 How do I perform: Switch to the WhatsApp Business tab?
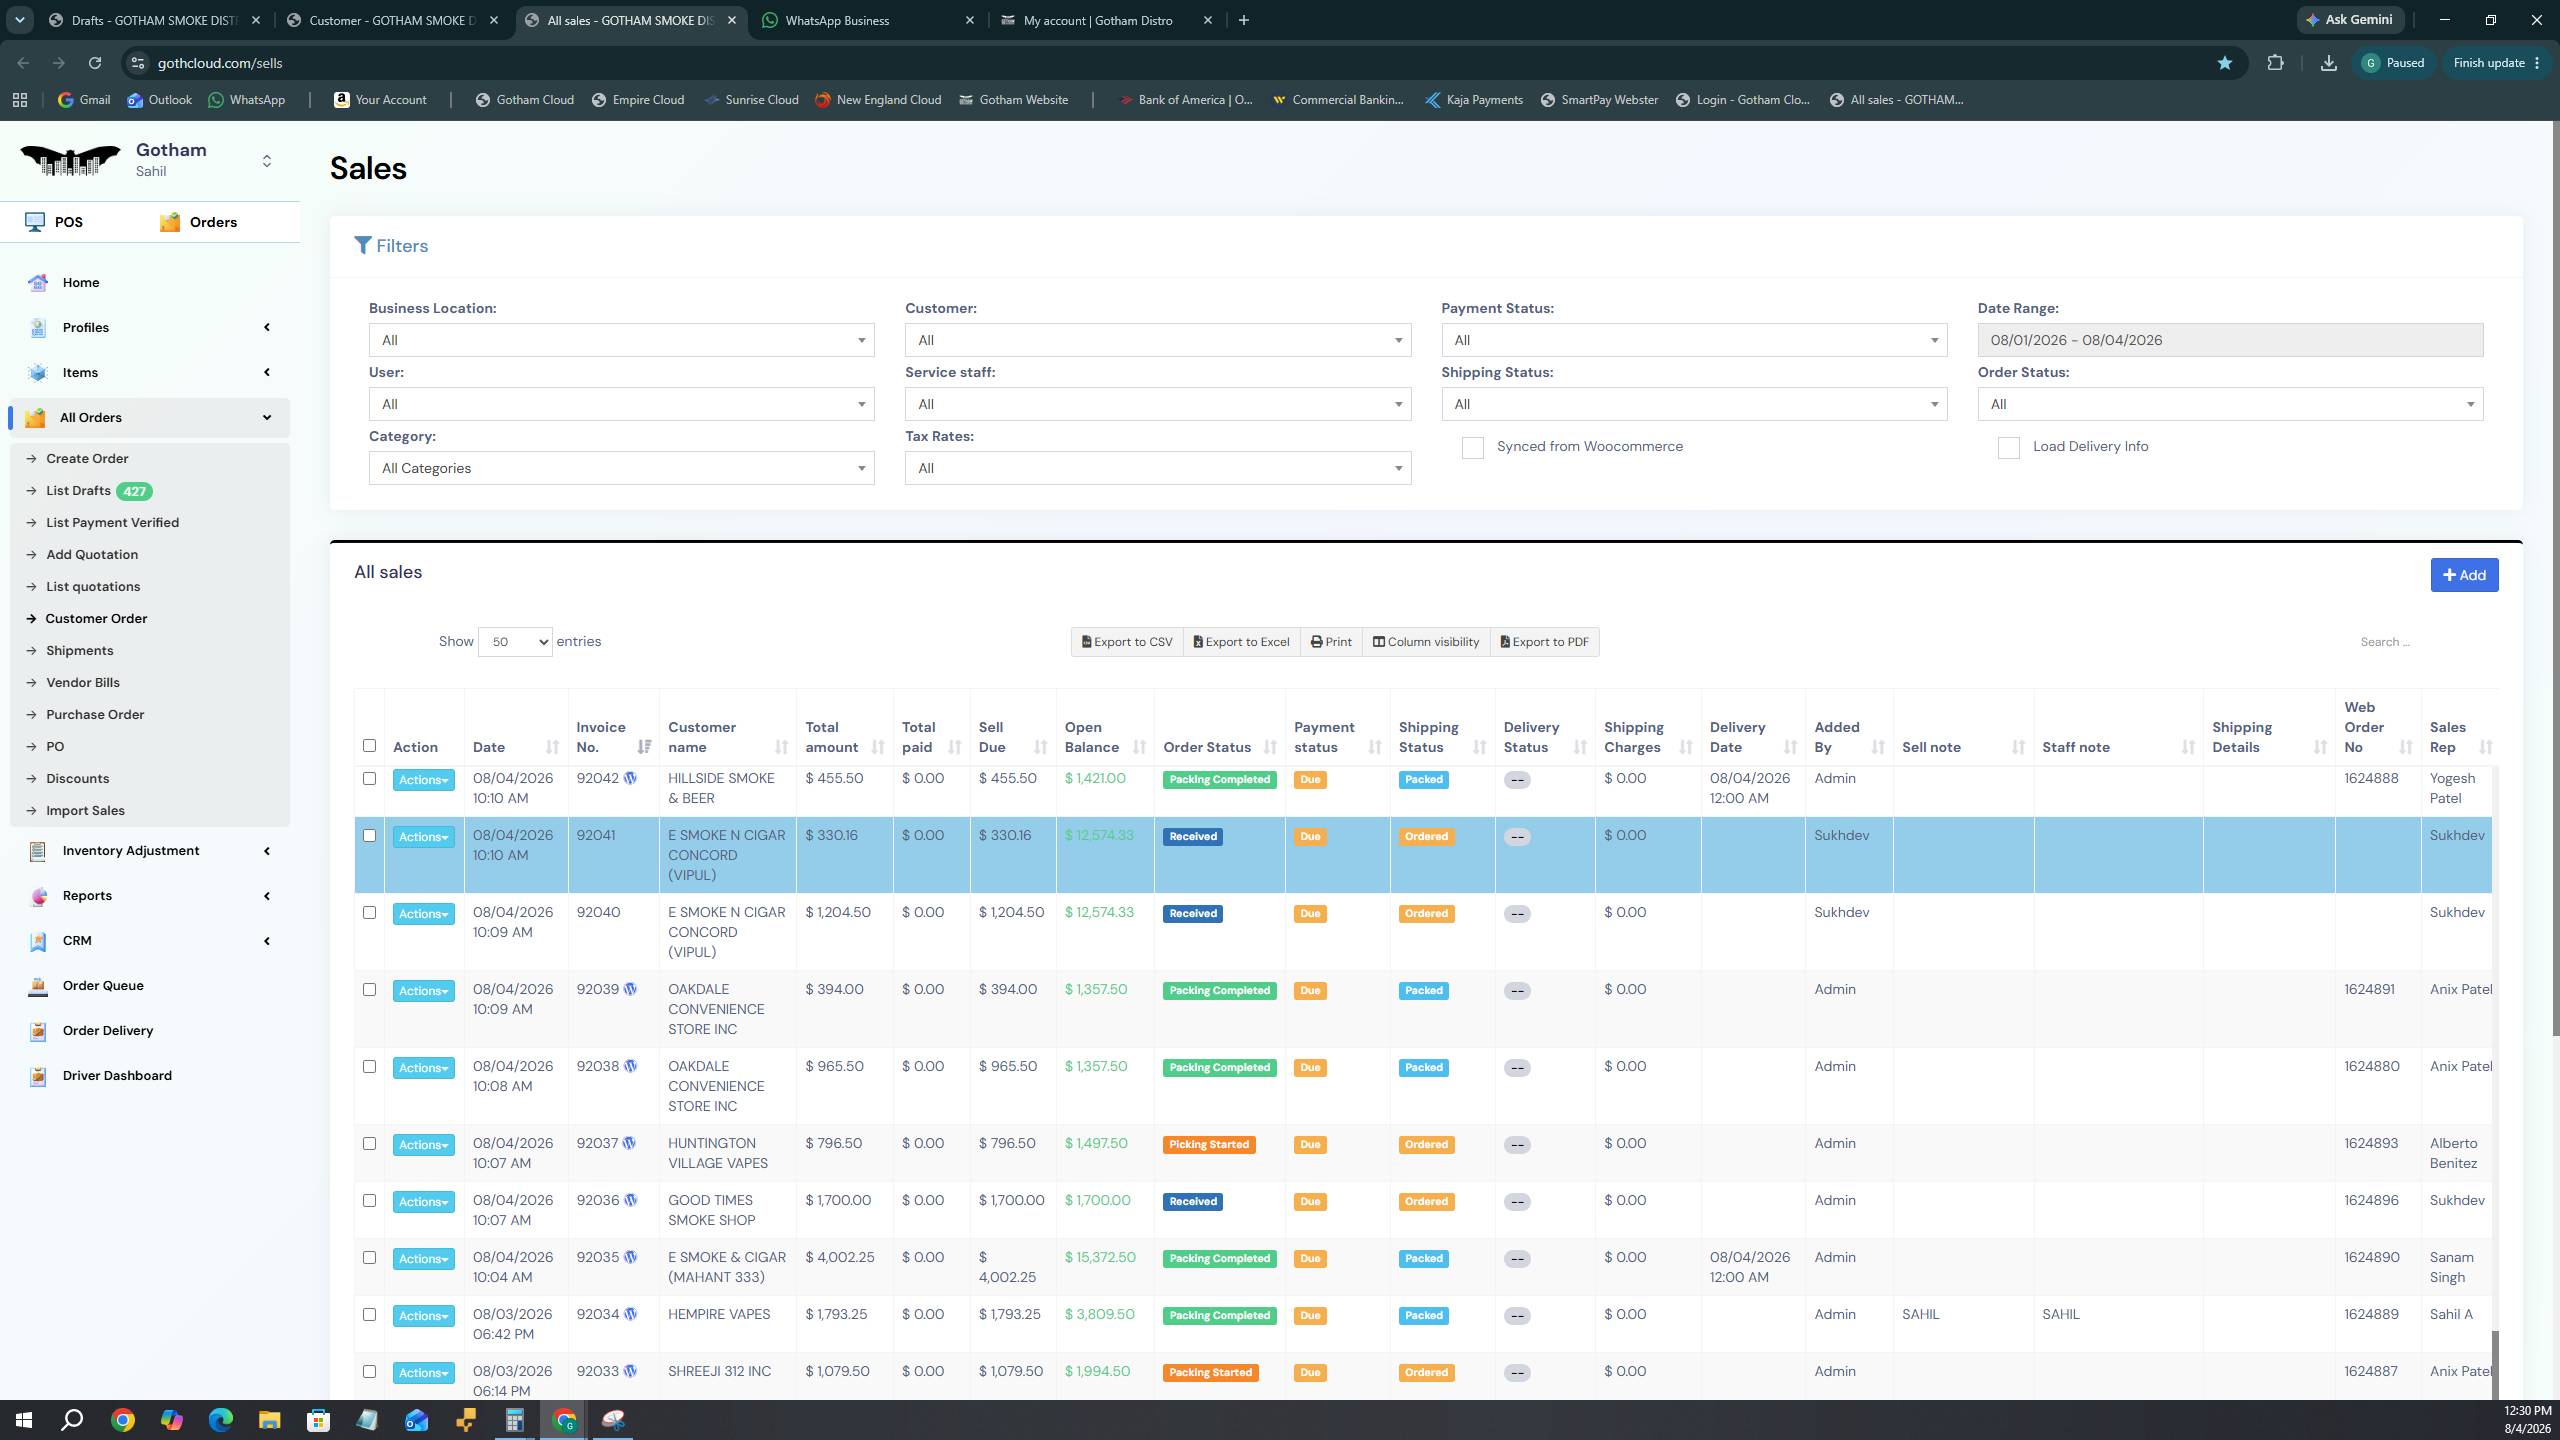(867, 20)
